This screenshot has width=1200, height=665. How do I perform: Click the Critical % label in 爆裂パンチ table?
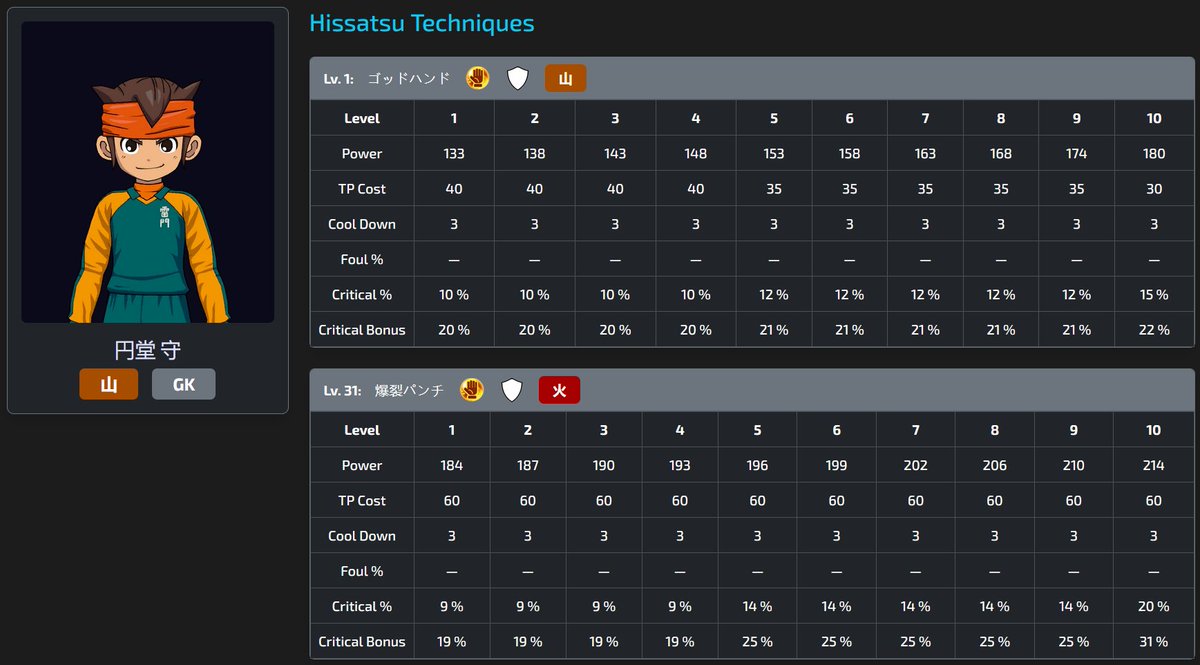point(362,607)
